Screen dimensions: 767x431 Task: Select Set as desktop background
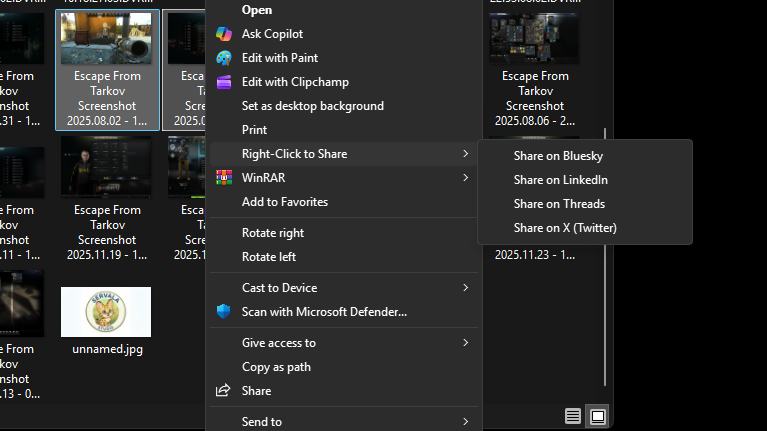coord(344,106)
